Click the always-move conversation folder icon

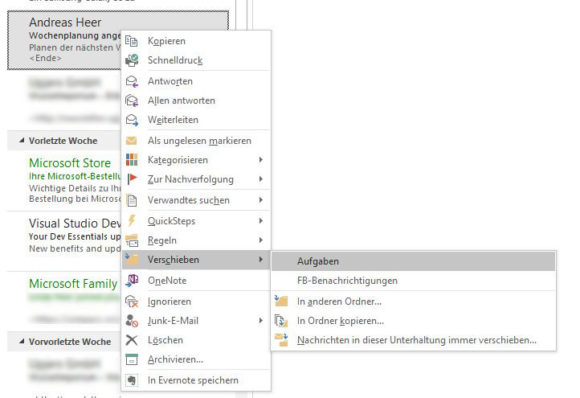pos(281,340)
